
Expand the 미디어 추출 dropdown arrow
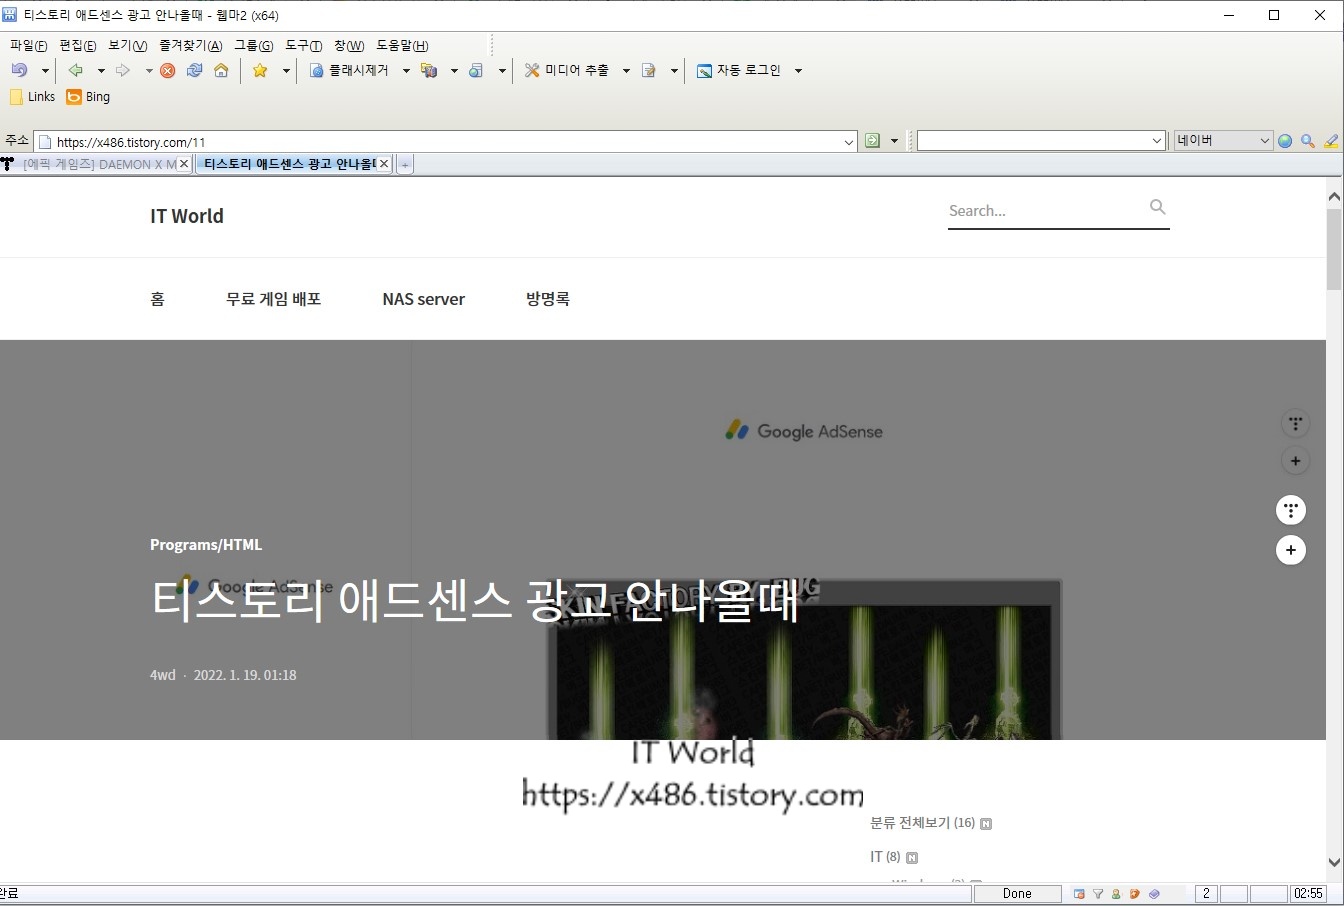click(626, 71)
